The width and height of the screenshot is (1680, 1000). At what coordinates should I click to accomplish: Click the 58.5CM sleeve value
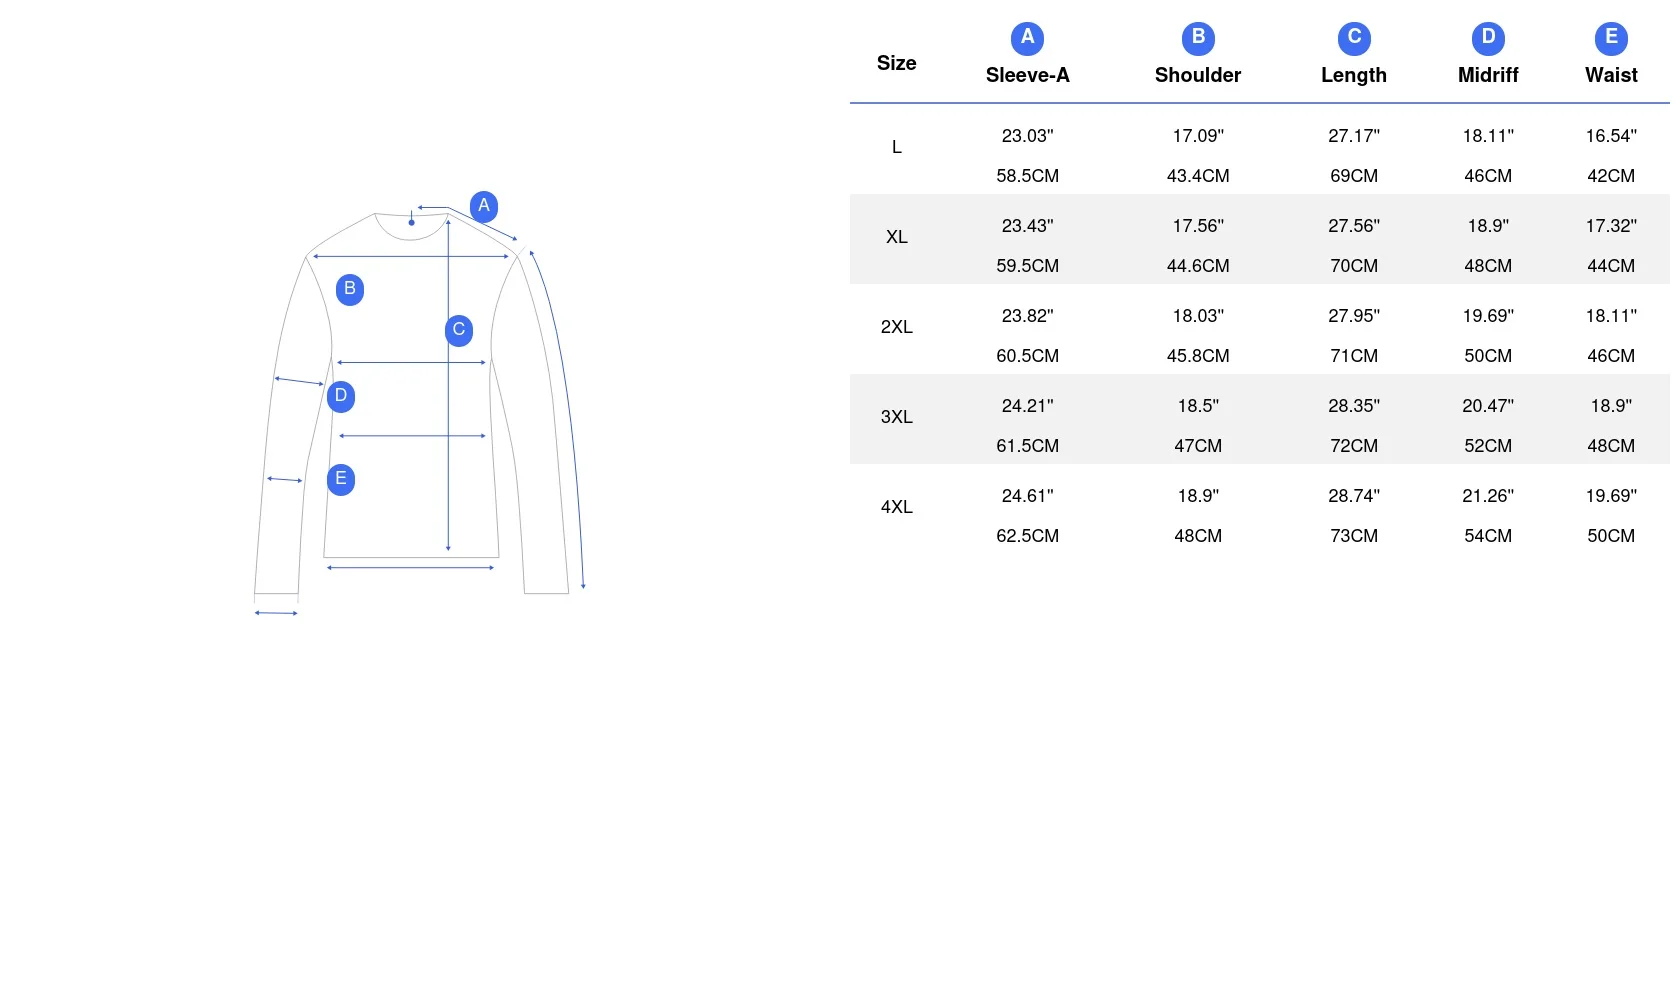(x=1027, y=176)
